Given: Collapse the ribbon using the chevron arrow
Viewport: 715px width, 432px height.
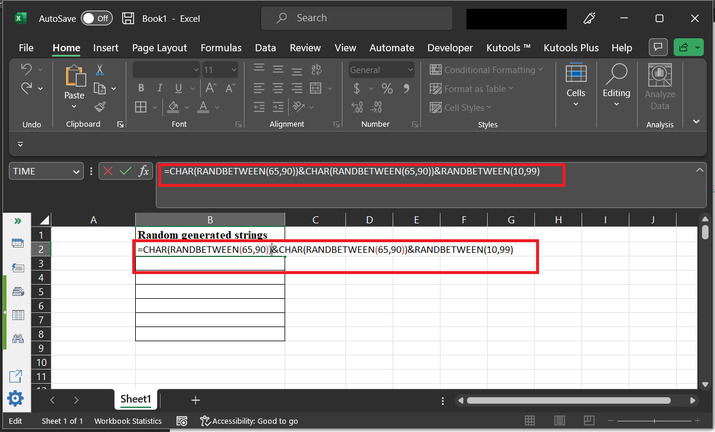Looking at the screenshot, I should click(x=697, y=120).
